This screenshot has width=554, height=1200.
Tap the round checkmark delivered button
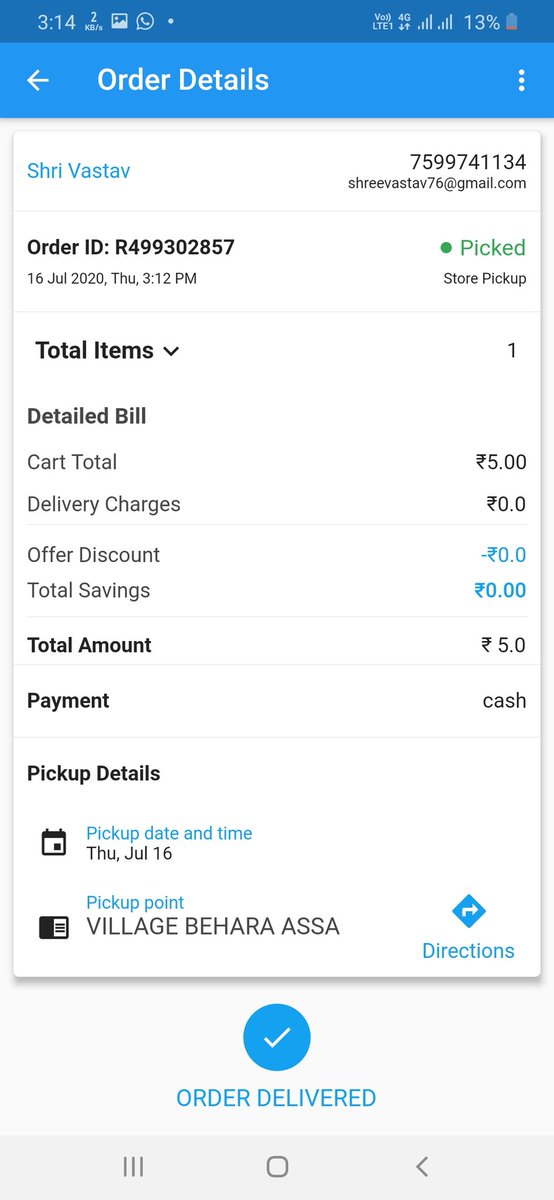tap(277, 1038)
